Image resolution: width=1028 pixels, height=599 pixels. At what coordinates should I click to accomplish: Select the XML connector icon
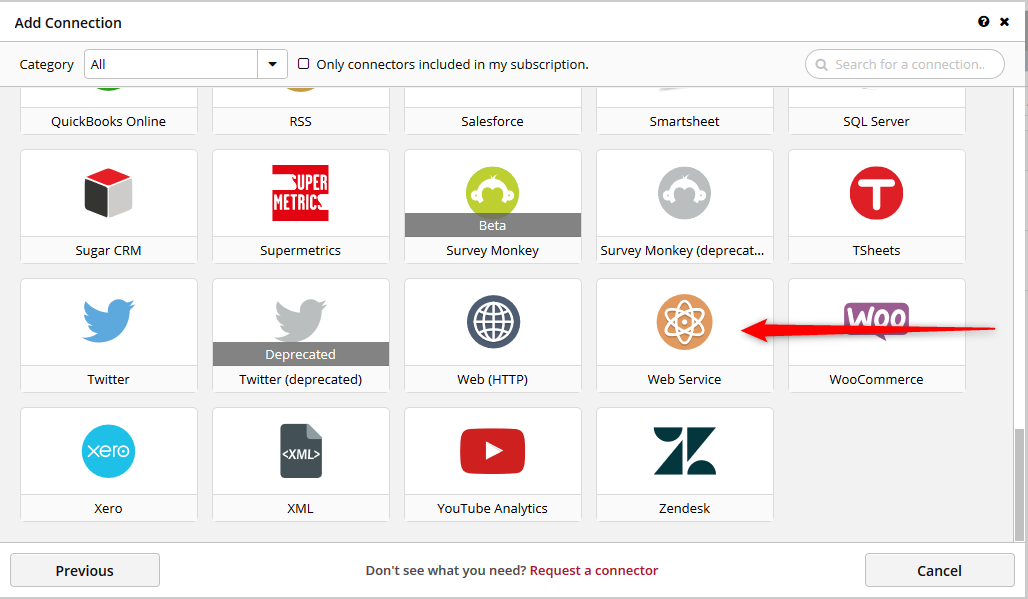click(x=300, y=450)
